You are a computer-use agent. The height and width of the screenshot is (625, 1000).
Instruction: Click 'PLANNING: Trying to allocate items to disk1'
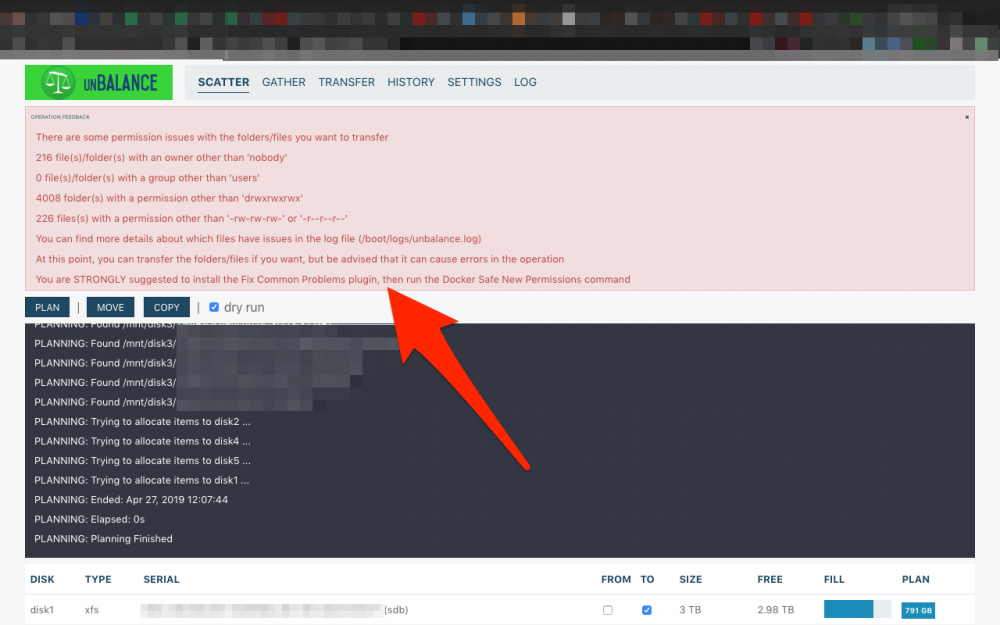142,480
